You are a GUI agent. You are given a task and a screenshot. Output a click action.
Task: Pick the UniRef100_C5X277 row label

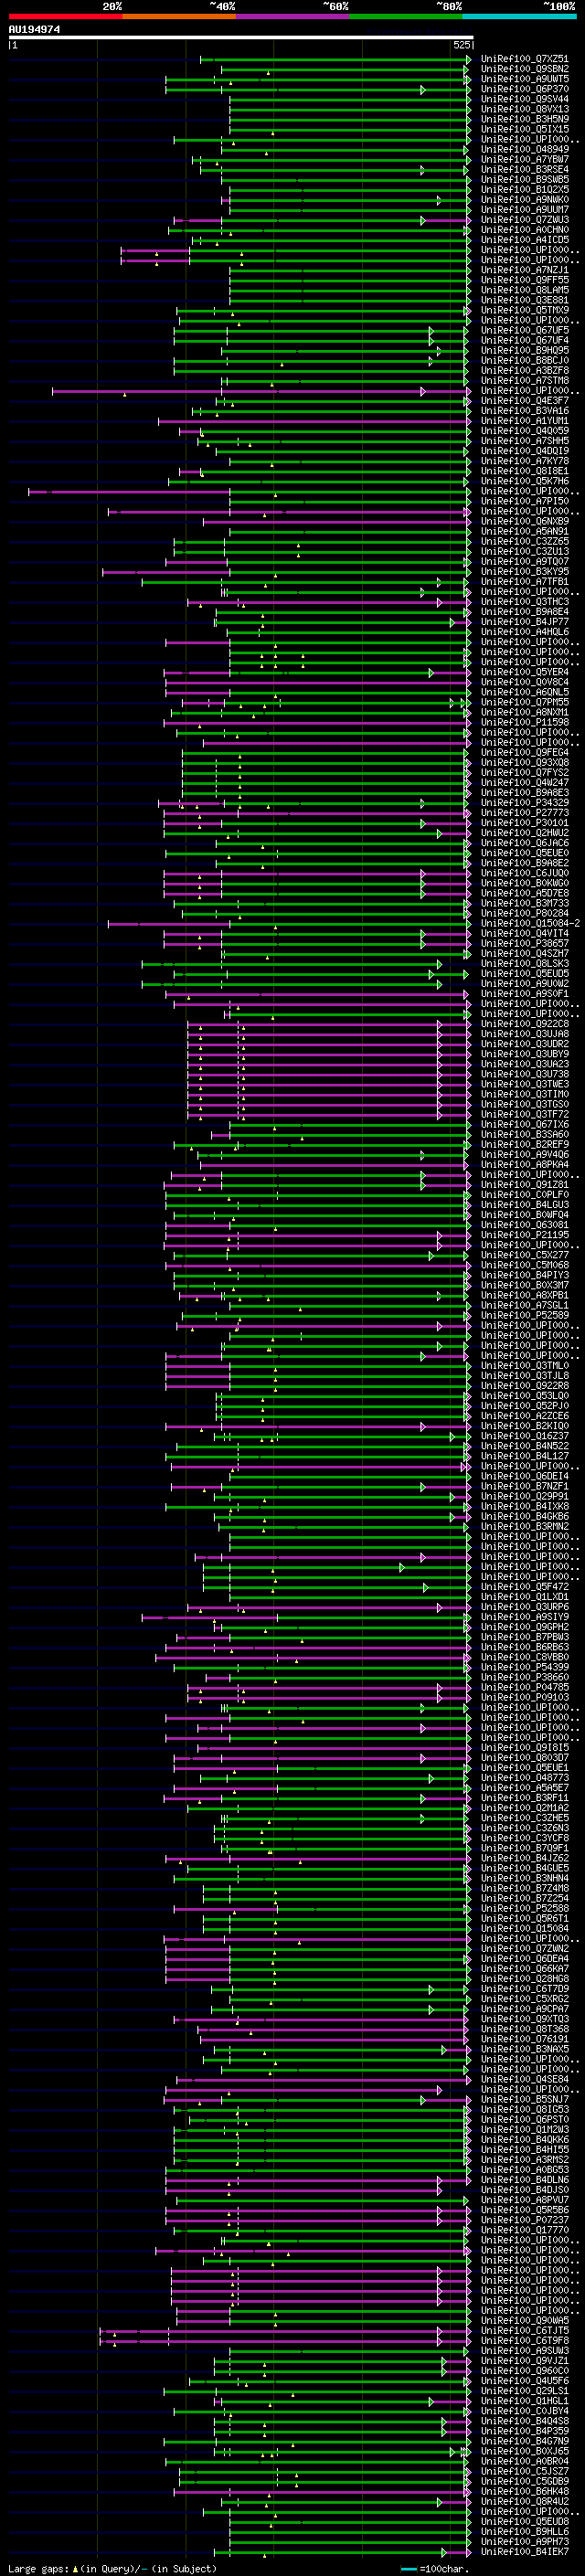point(524,1255)
